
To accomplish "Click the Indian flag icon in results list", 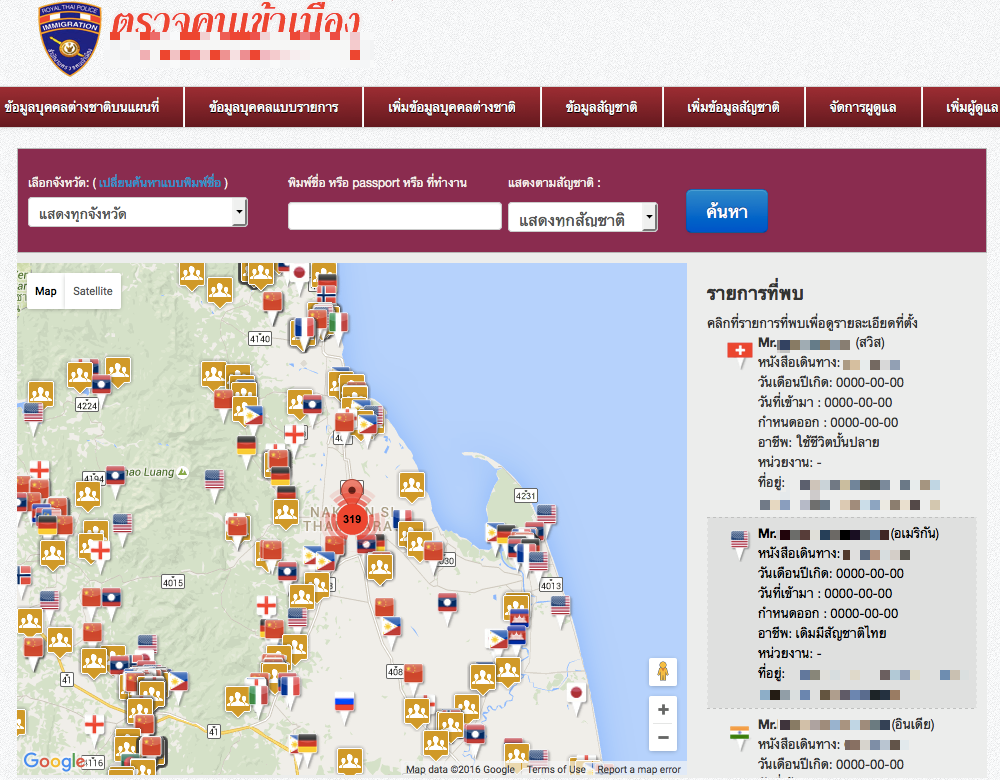I will coord(739,736).
